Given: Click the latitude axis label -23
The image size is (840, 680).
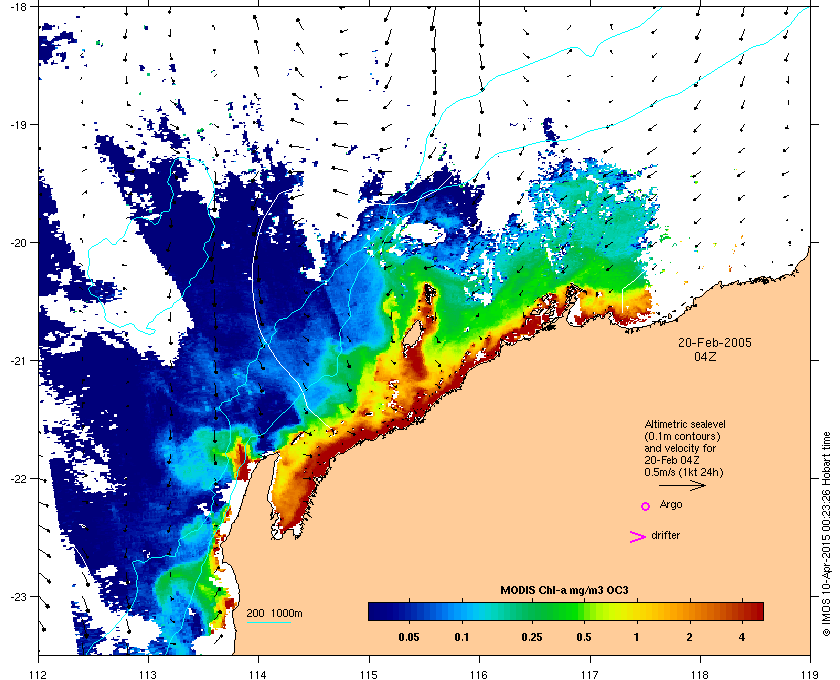Looking at the screenshot, I should point(18,596).
